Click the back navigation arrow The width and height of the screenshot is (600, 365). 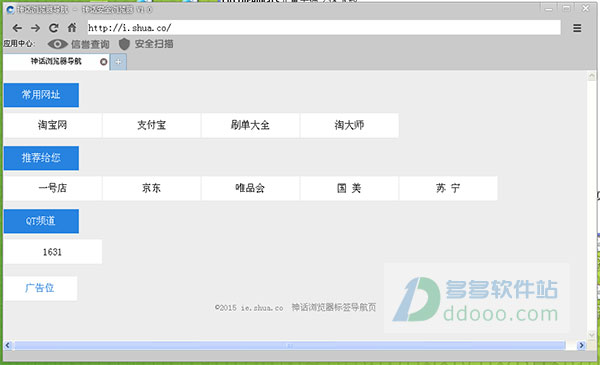point(17,28)
